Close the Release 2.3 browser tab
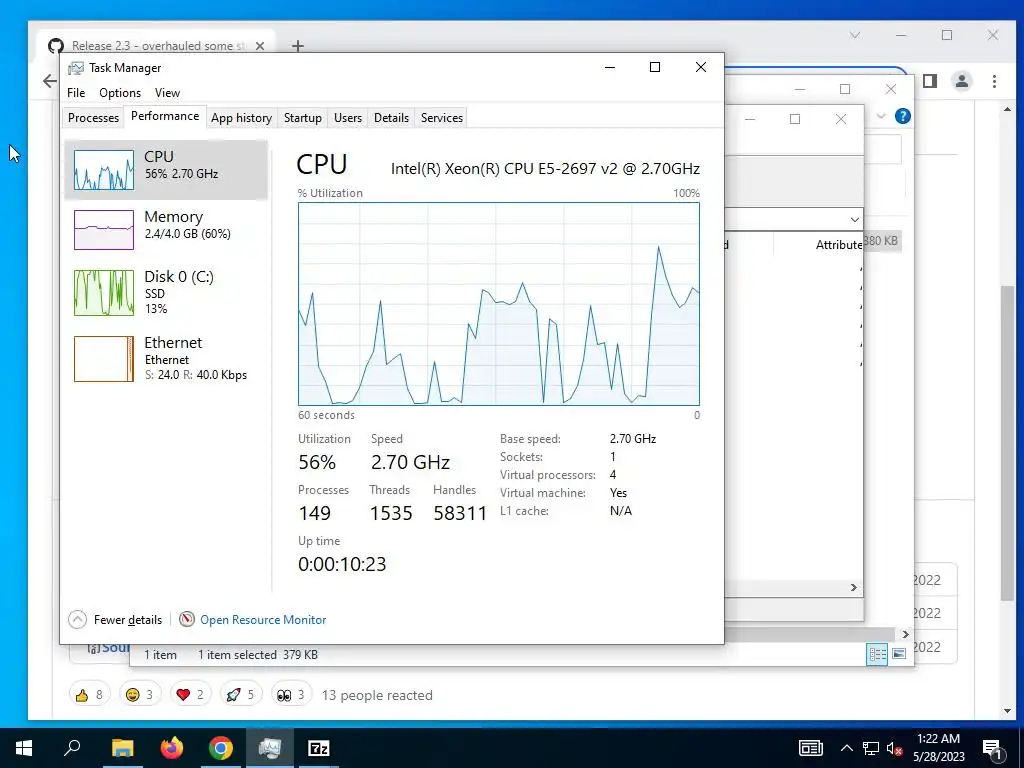Screen dimensions: 1024x768 point(260,46)
